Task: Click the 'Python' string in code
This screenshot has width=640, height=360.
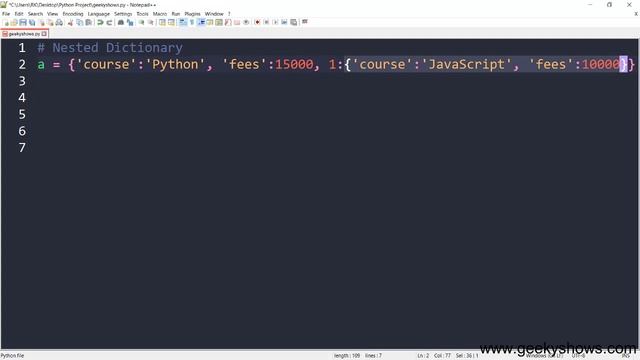Action: pyautogui.click(x=175, y=64)
